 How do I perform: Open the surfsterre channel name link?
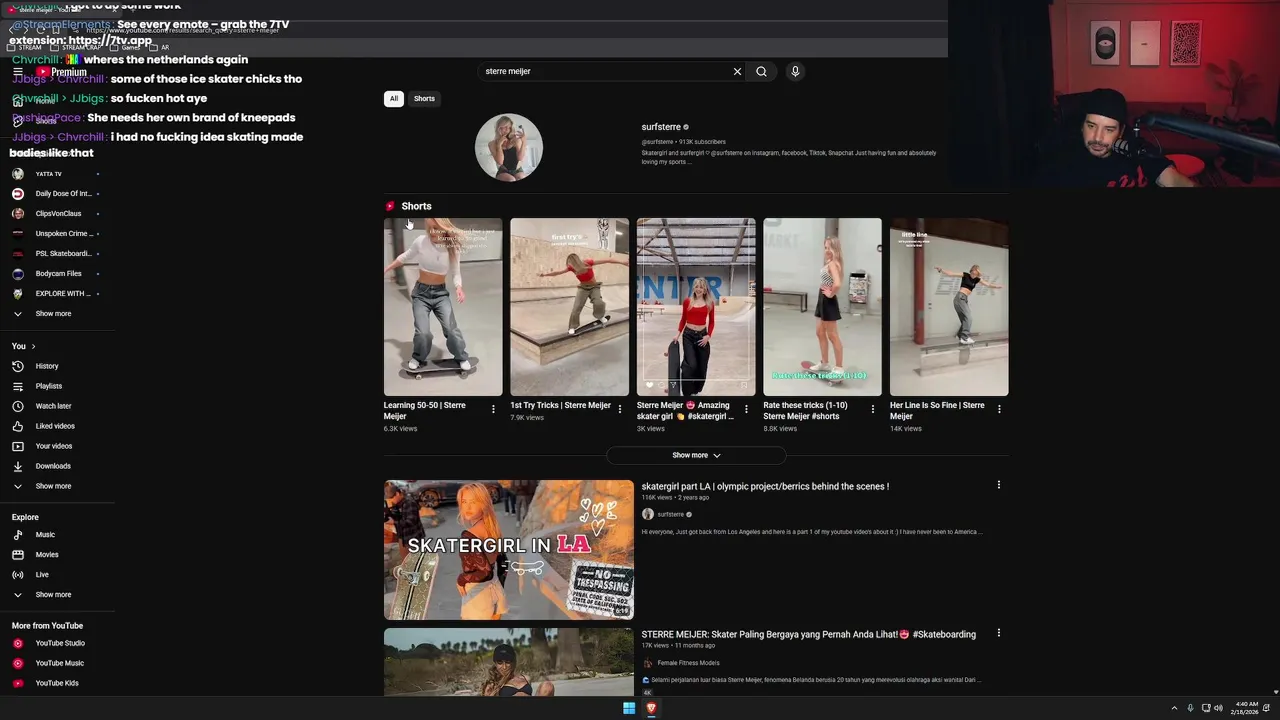[x=661, y=127]
